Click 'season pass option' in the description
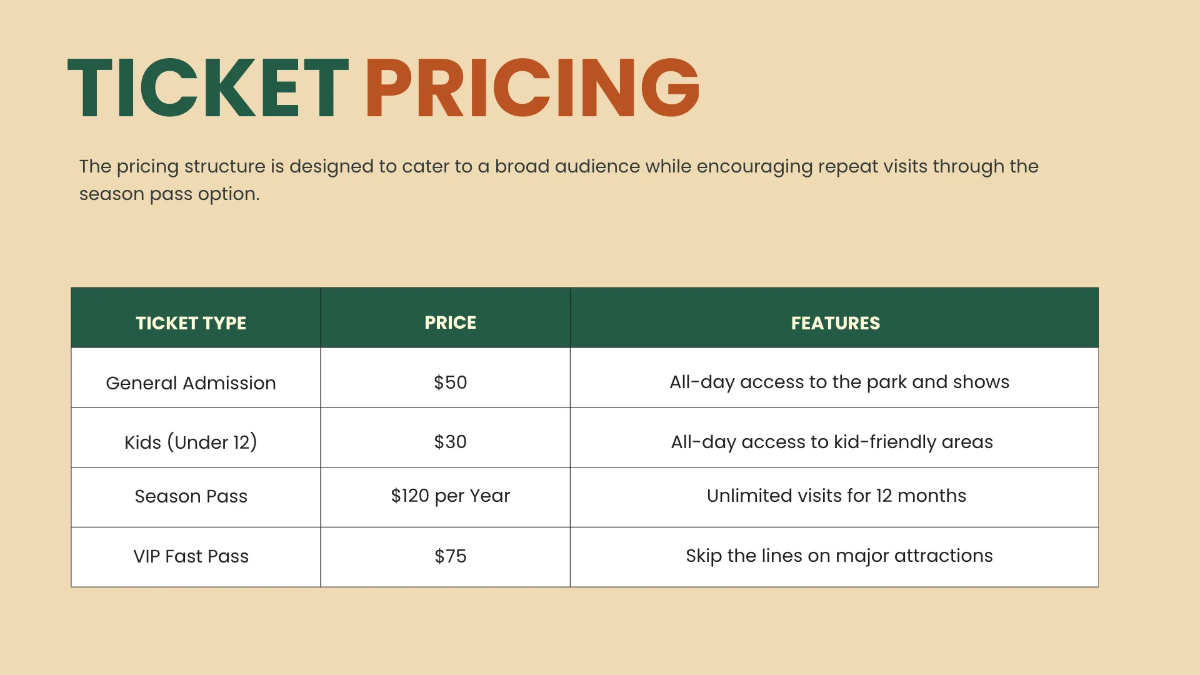 tap(168, 194)
